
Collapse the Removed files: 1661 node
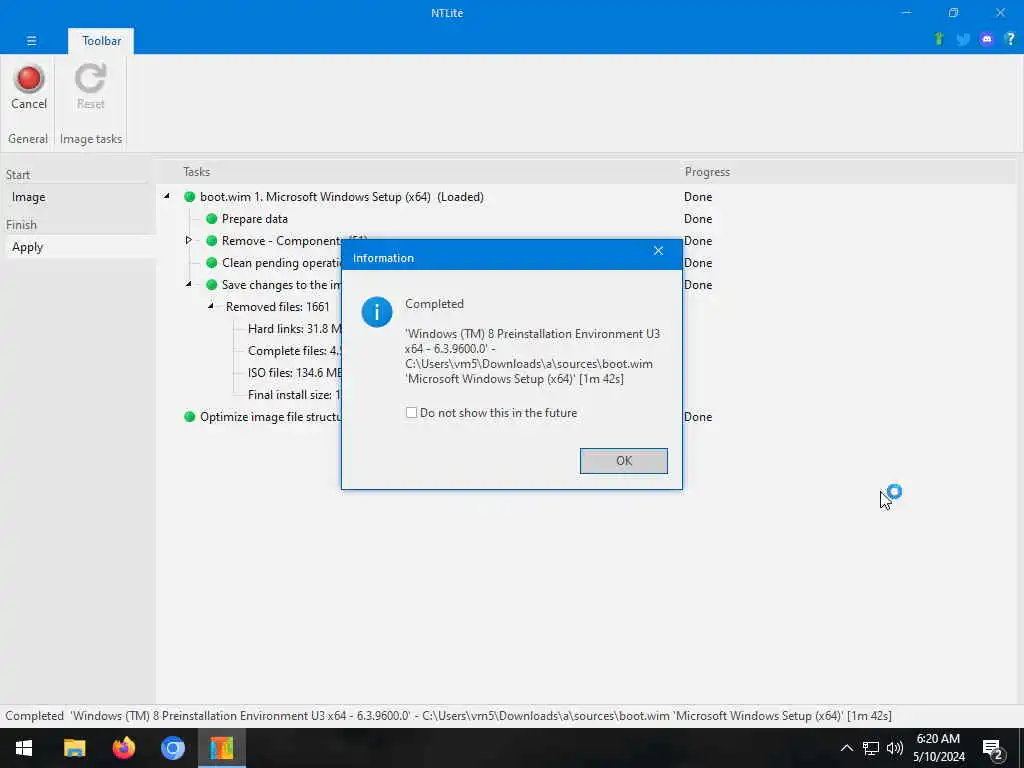211,306
